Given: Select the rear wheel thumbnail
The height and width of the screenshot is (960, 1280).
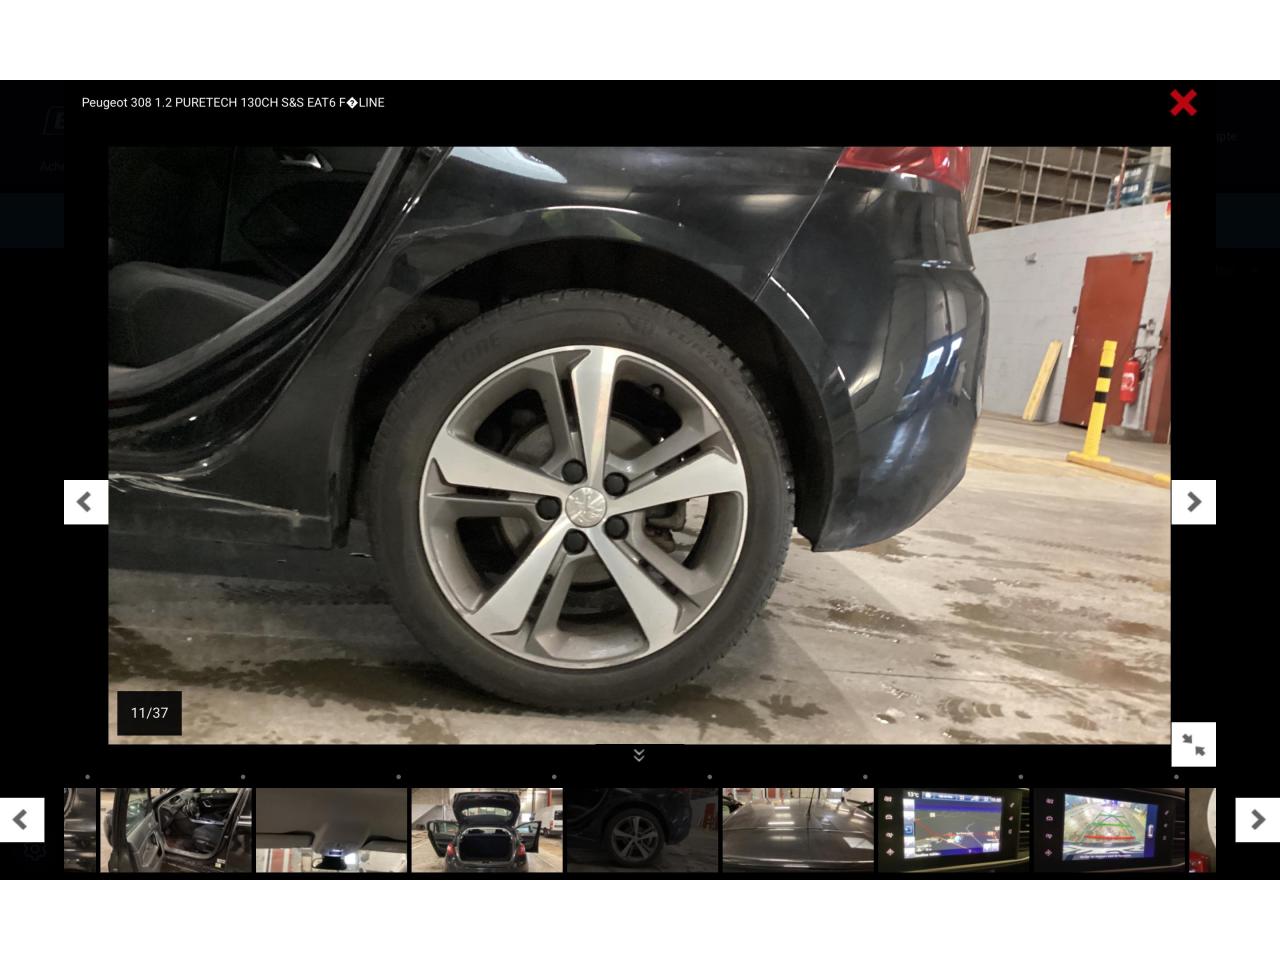Looking at the screenshot, I should 642,830.
